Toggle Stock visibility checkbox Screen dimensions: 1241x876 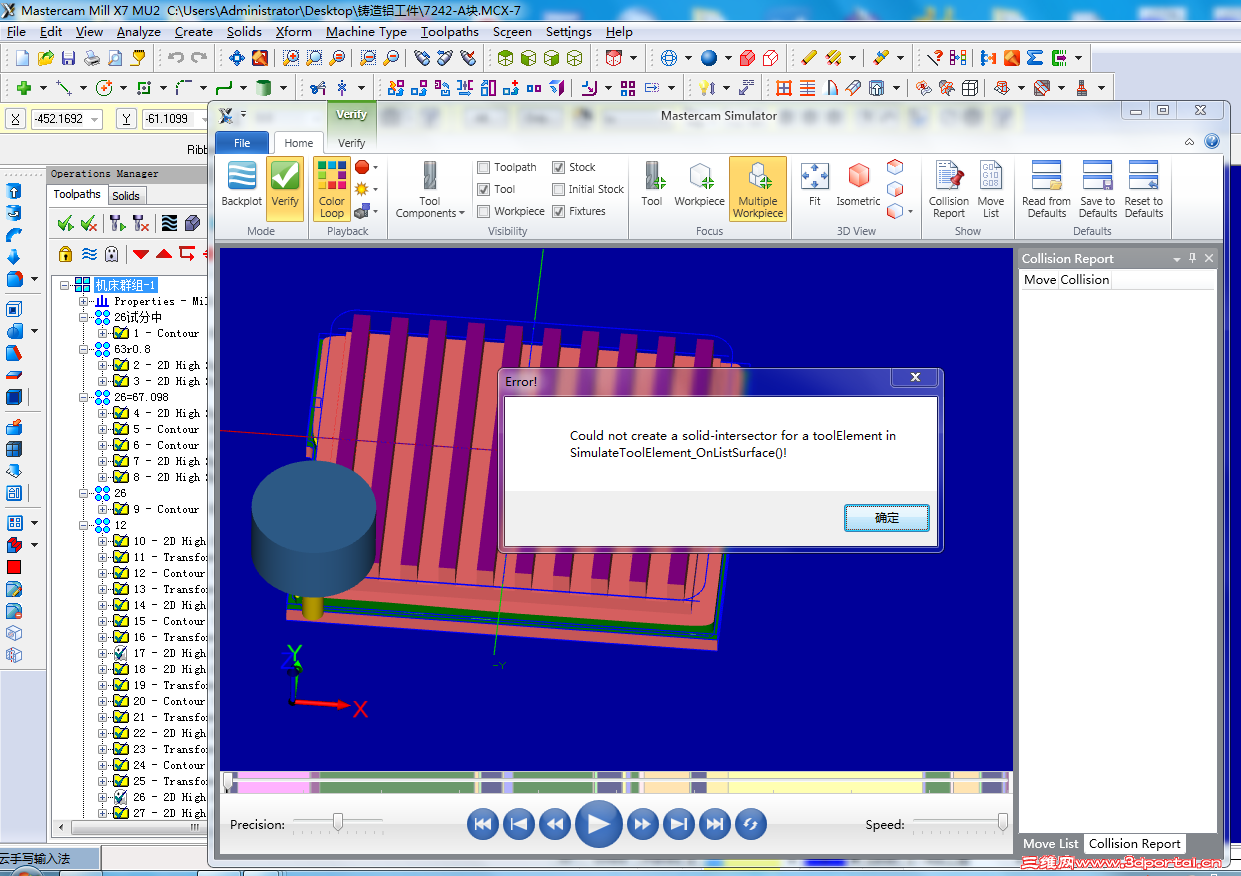pos(559,167)
